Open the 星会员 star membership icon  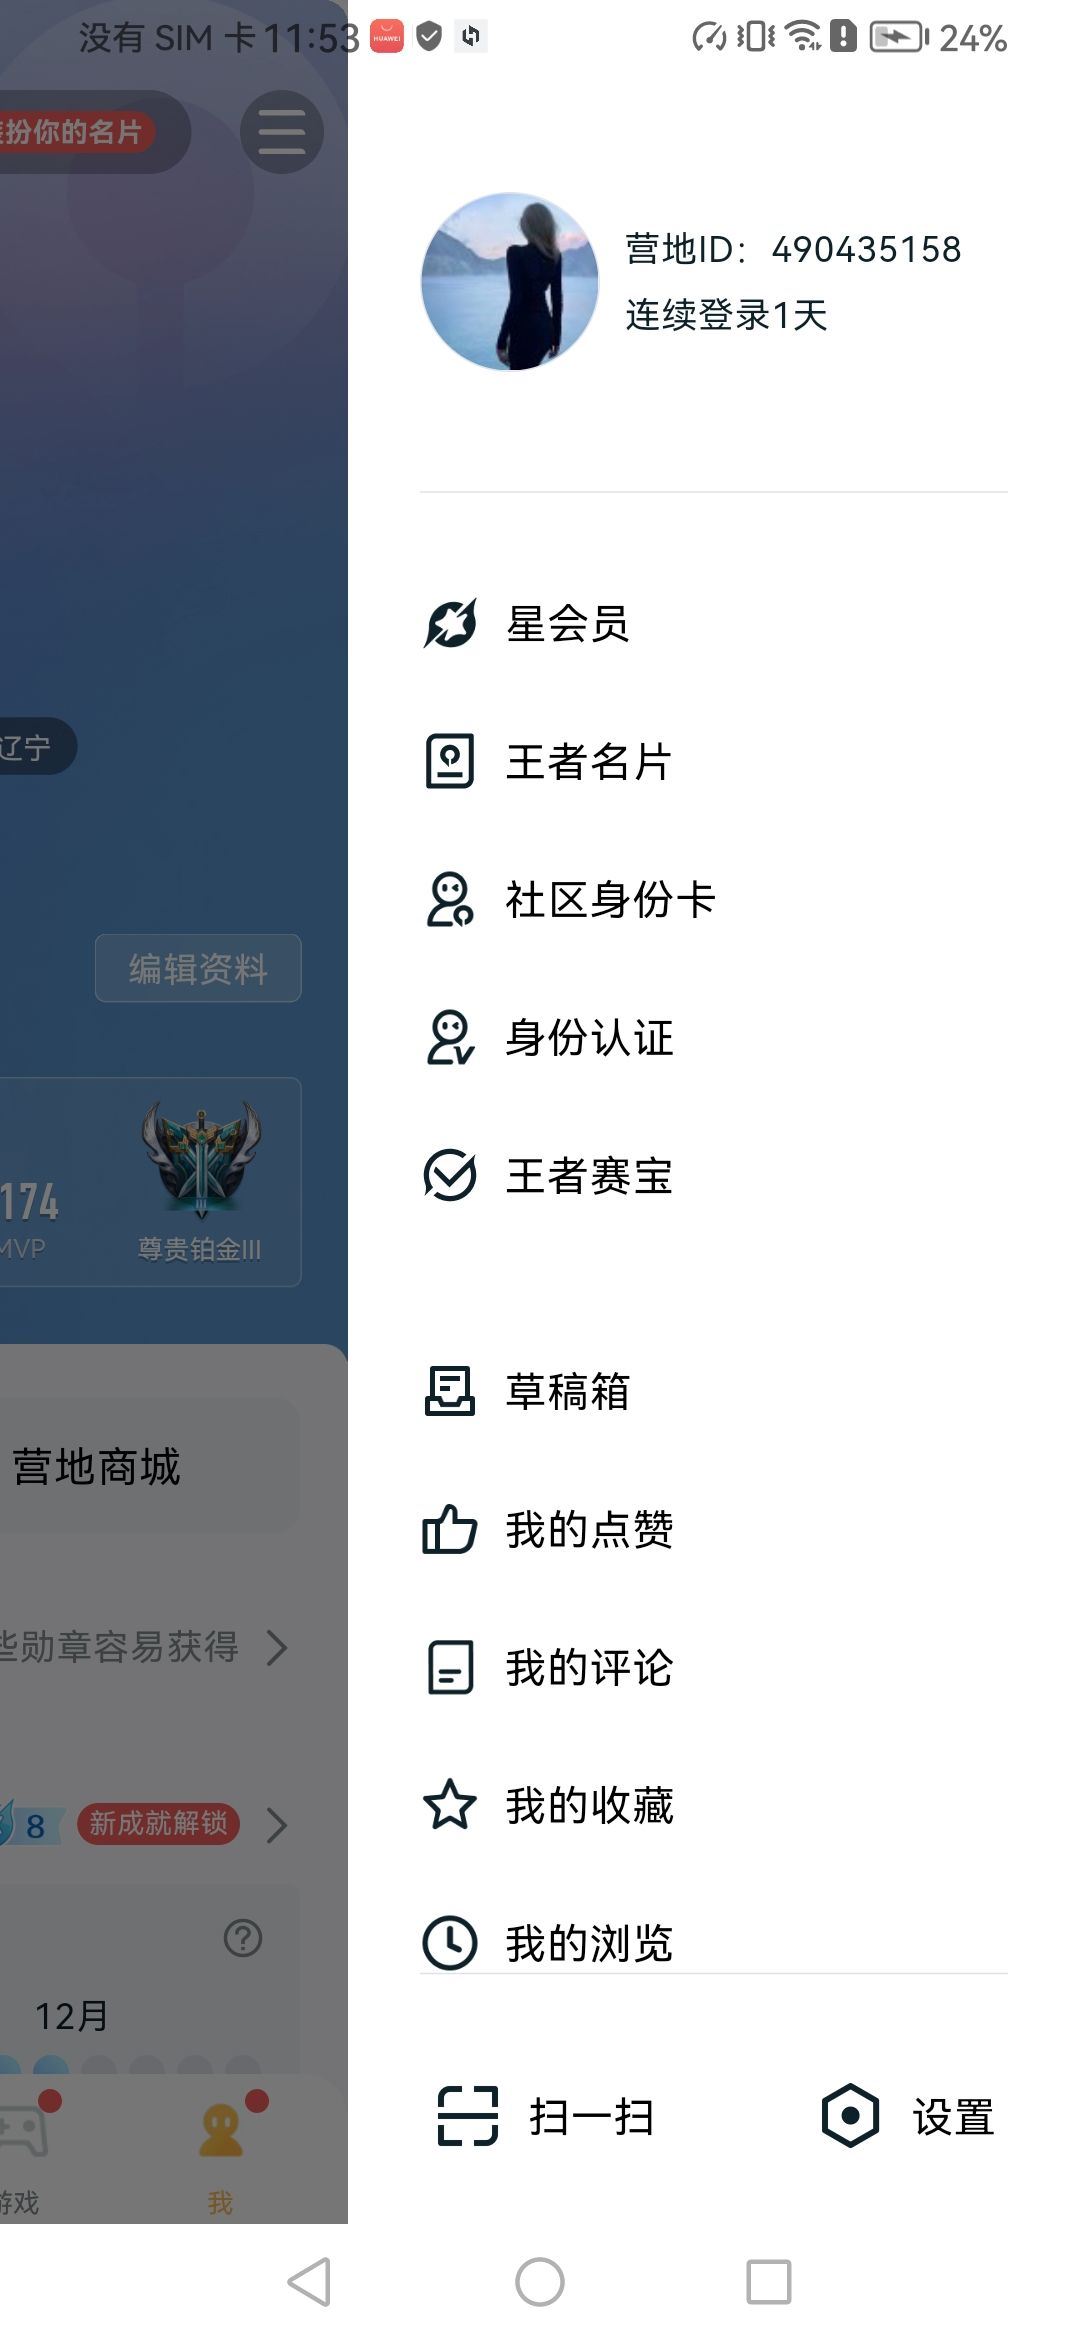(x=450, y=624)
